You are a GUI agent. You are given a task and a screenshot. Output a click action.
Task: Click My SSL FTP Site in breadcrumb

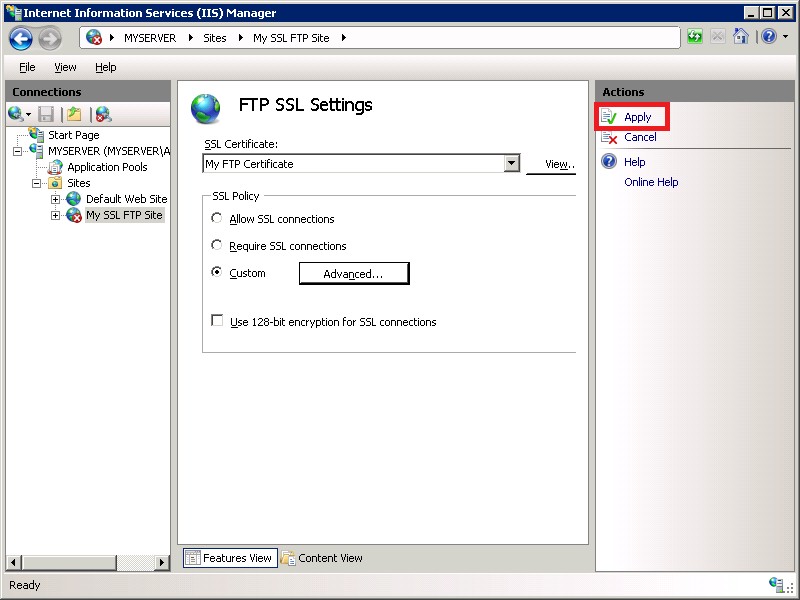point(291,38)
